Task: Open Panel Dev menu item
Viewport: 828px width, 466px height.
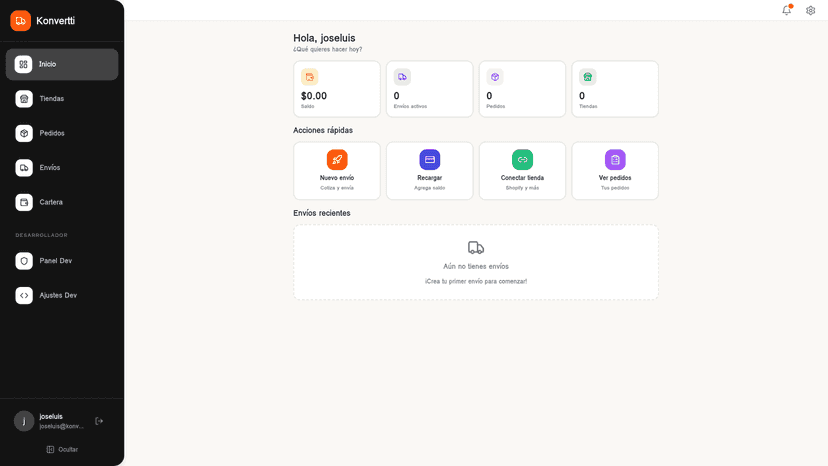Action: pos(62,261)
